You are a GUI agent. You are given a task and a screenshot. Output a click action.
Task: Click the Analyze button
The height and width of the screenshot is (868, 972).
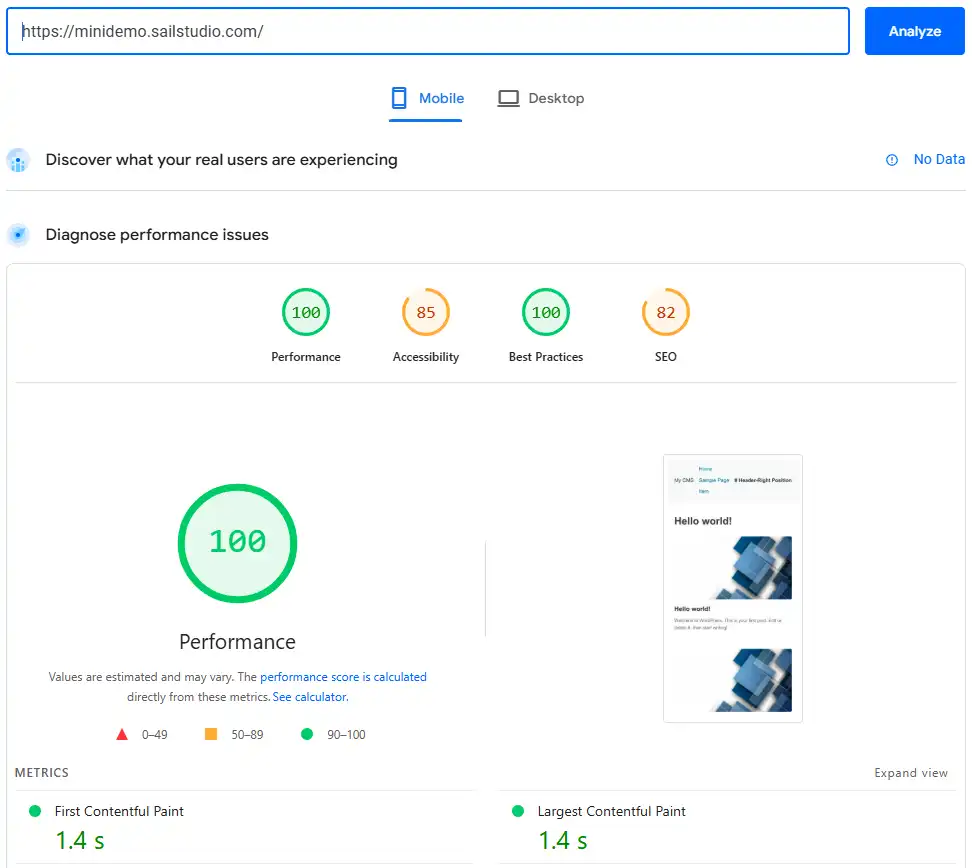[914, 31]
